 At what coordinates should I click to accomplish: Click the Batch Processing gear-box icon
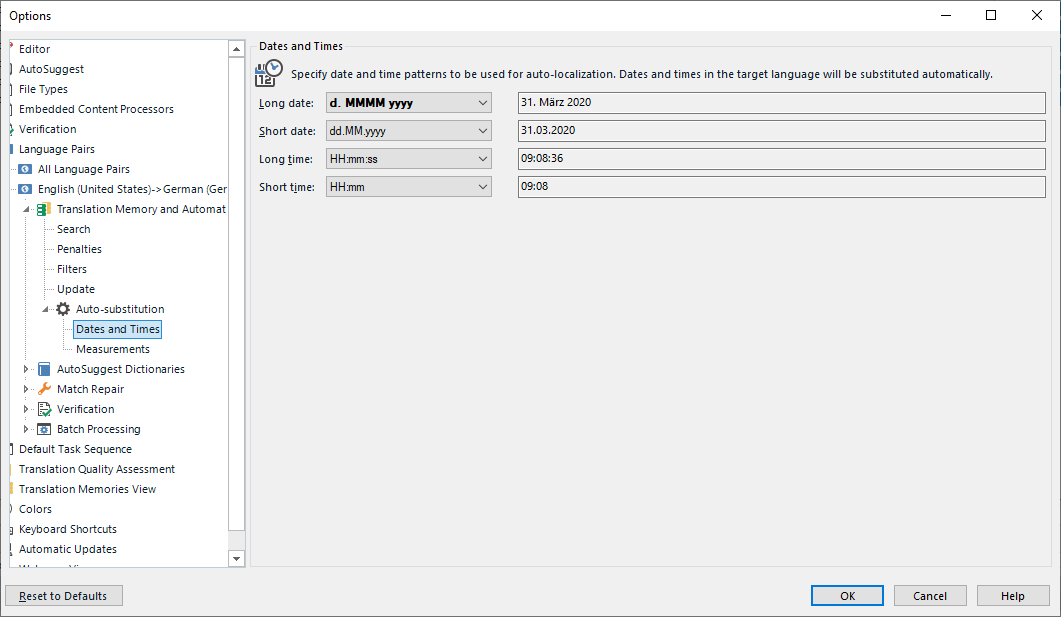[42, 429]
